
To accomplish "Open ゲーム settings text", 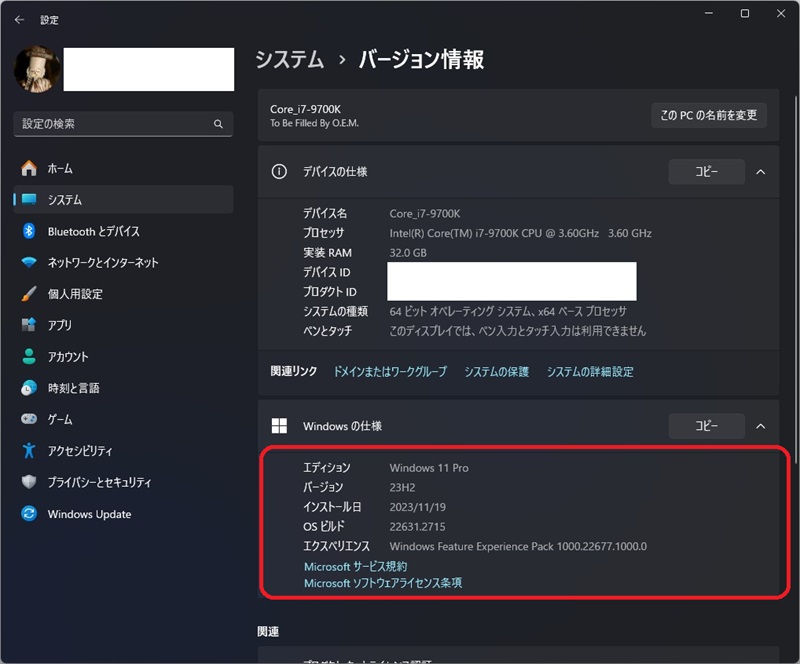I will tap(60, 420).
